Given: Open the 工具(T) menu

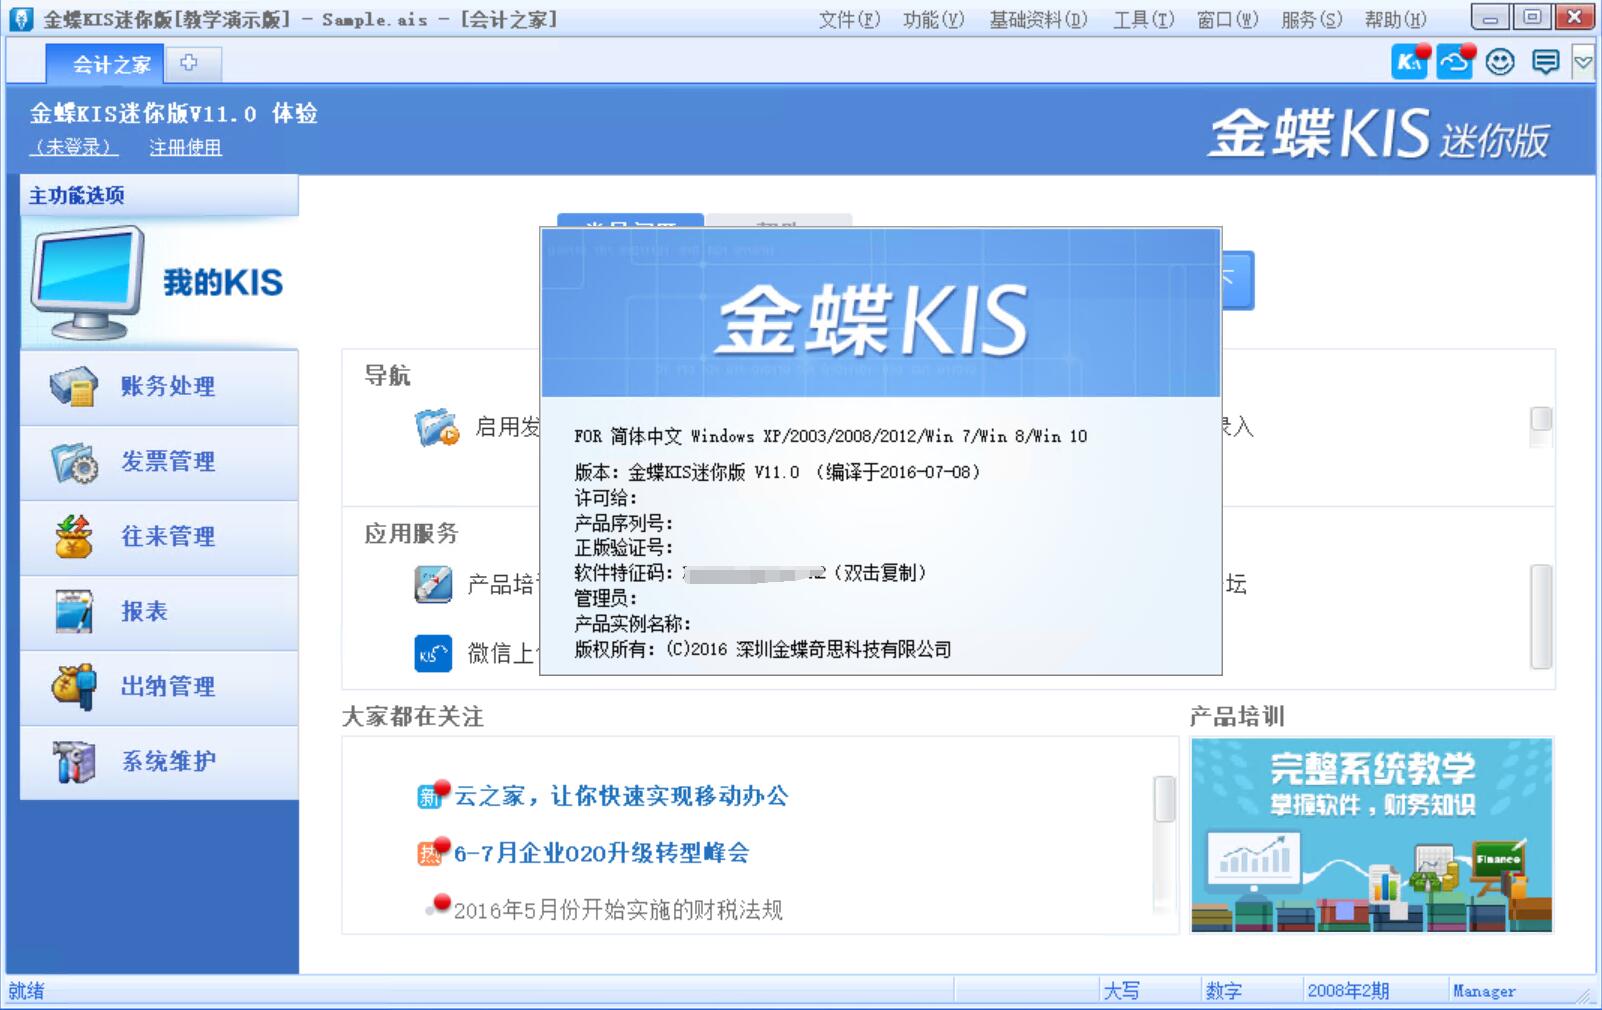Looking at the screenshot, I should pyautogui.click(x=1144, y=19).
